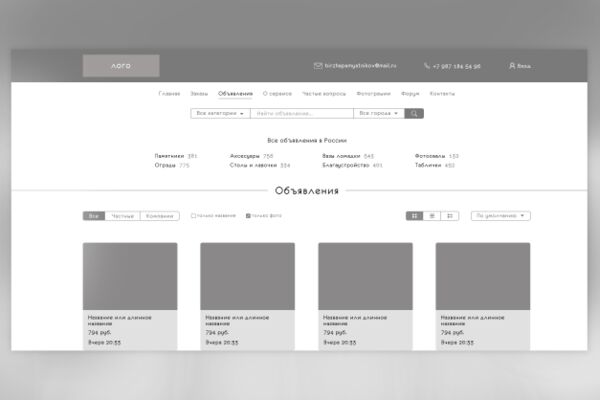This screenshot has height=400, width=600.
Task: Click the Вход login link
Action: pos(524,66)
